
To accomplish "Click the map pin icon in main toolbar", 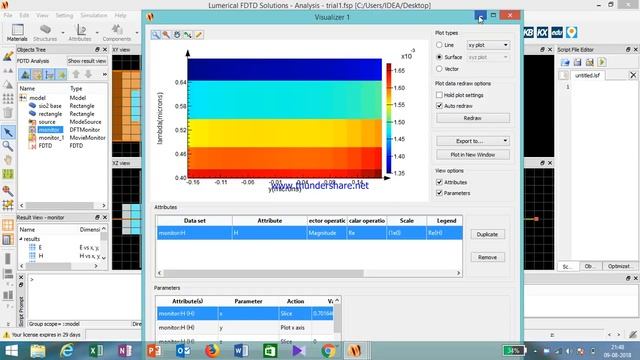I will tap(572, 32).
